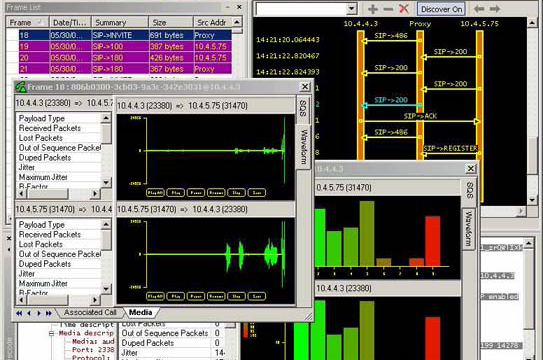Jump to first tab with double-left arrow
The height and width of the screenshot is (360, 543).
point(19,313)
